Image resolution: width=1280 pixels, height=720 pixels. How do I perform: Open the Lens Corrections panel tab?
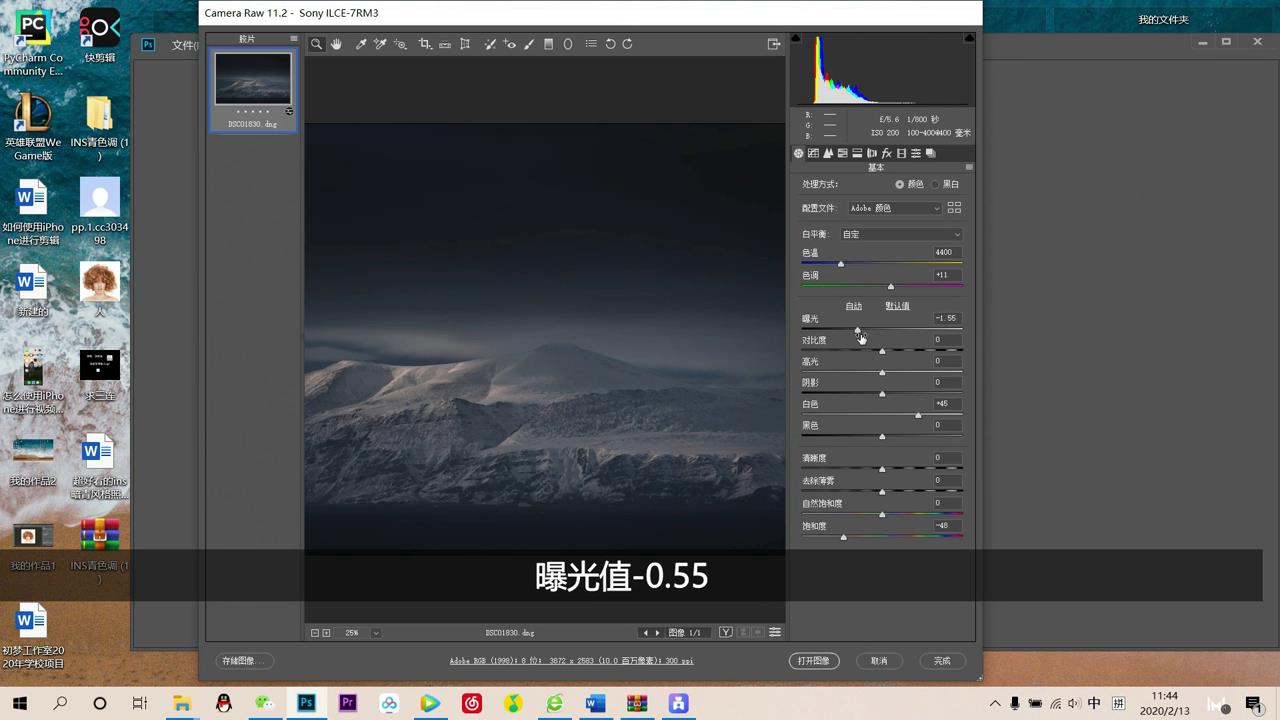click(x=872, y=153)
